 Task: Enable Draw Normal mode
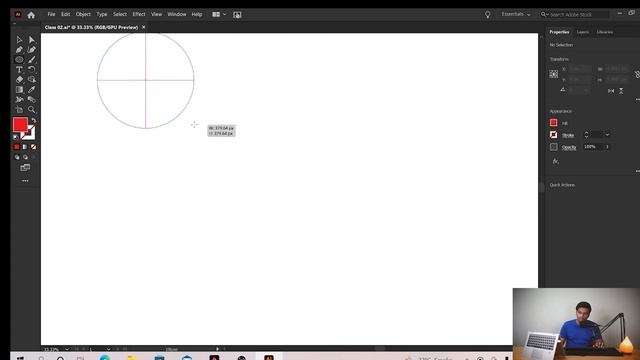pos(17,157)
